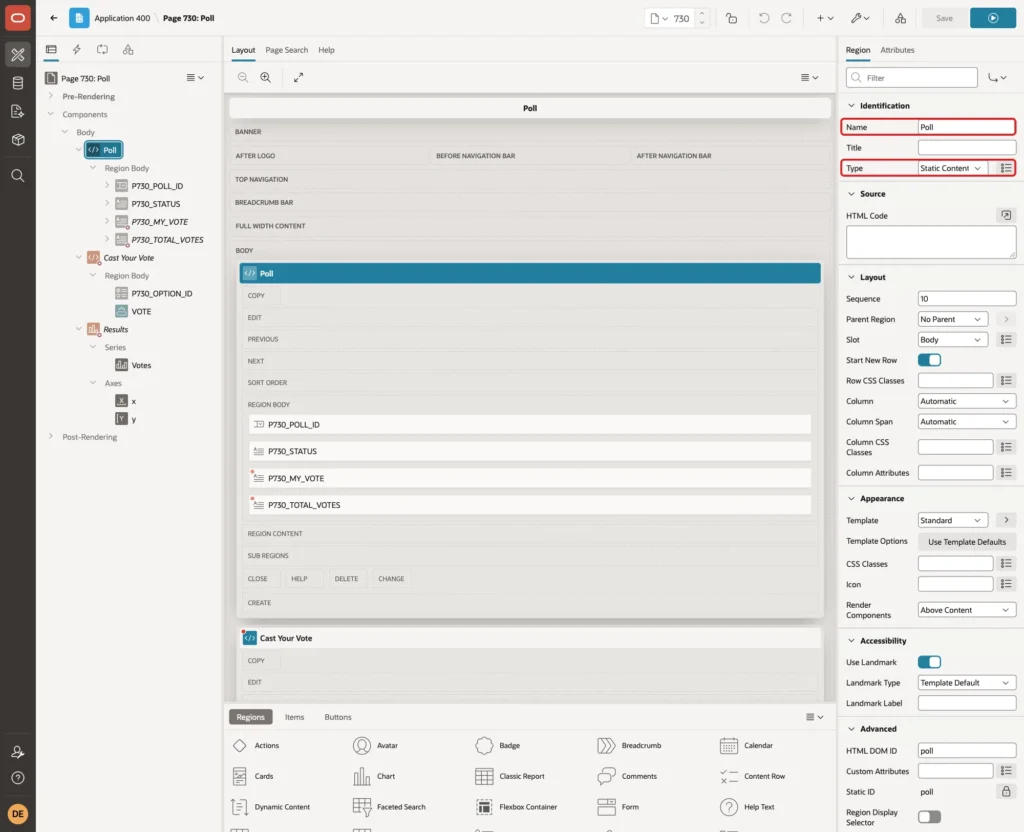Open the Create plus menu

click(825, 18)
